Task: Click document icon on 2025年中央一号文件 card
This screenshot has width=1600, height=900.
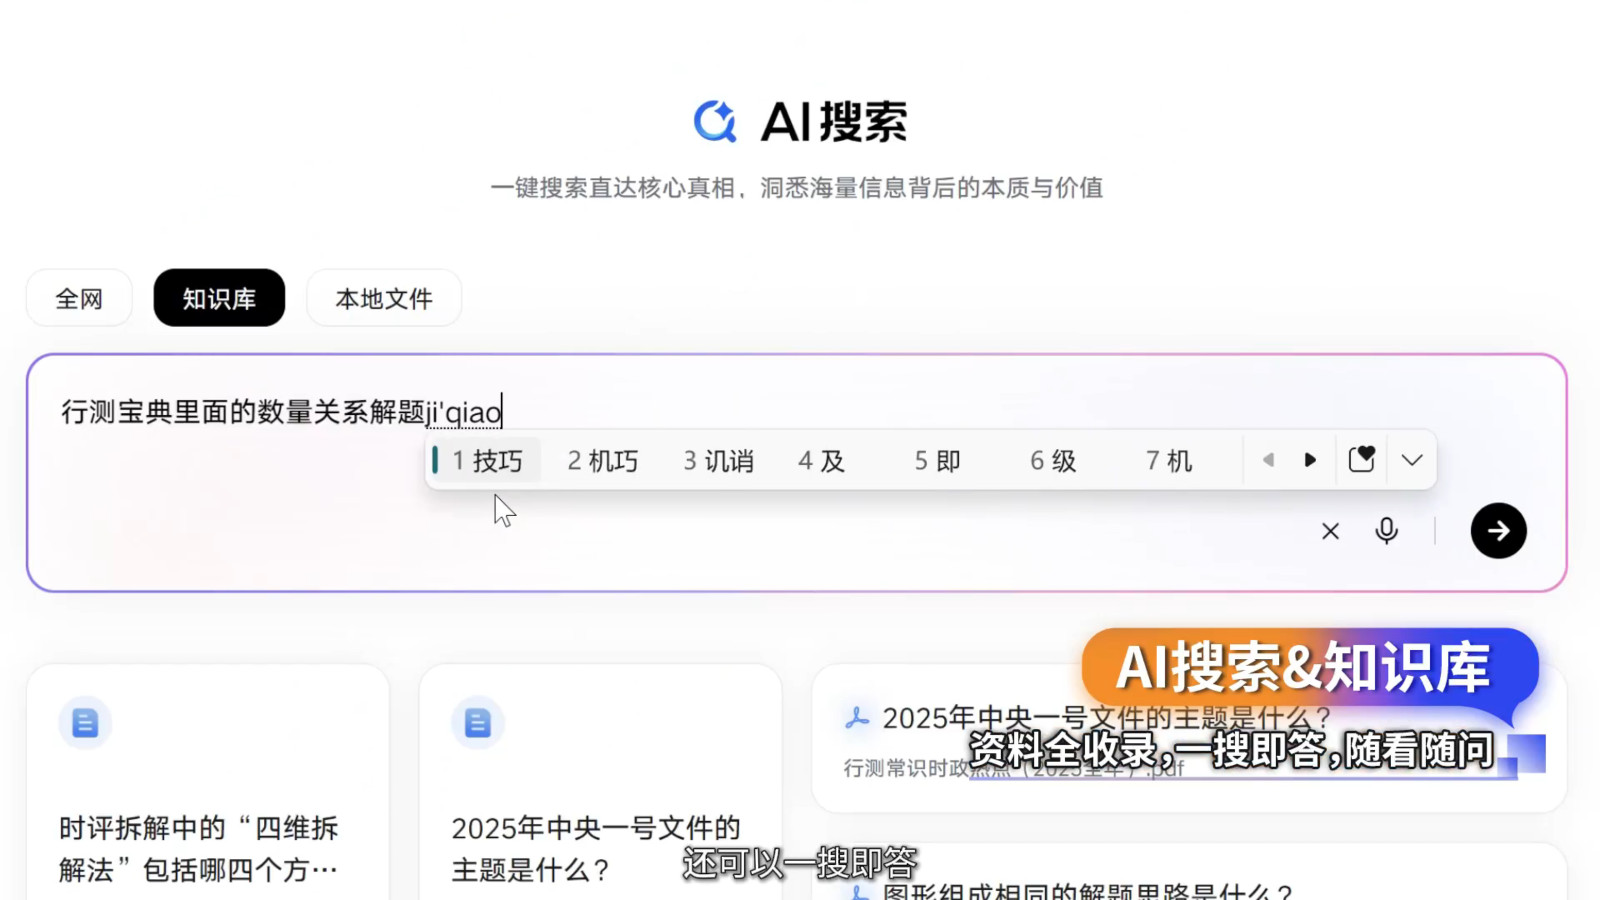Action: pyautogui.click(x=478, y=722)
